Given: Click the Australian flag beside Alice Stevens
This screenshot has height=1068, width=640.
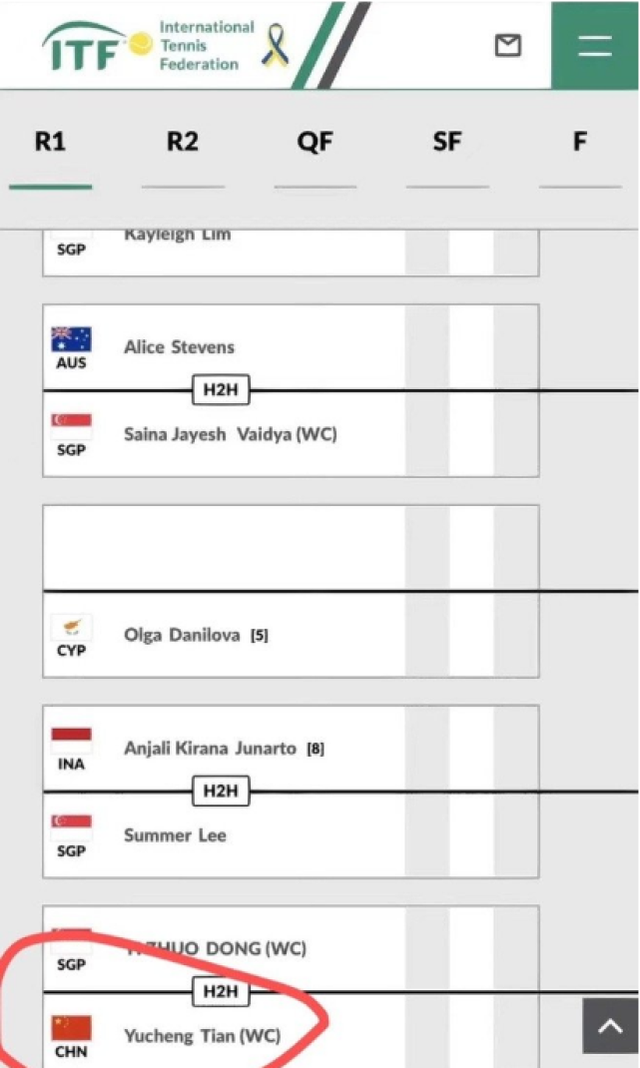Looking at the screenshot, I should point(71,339).
